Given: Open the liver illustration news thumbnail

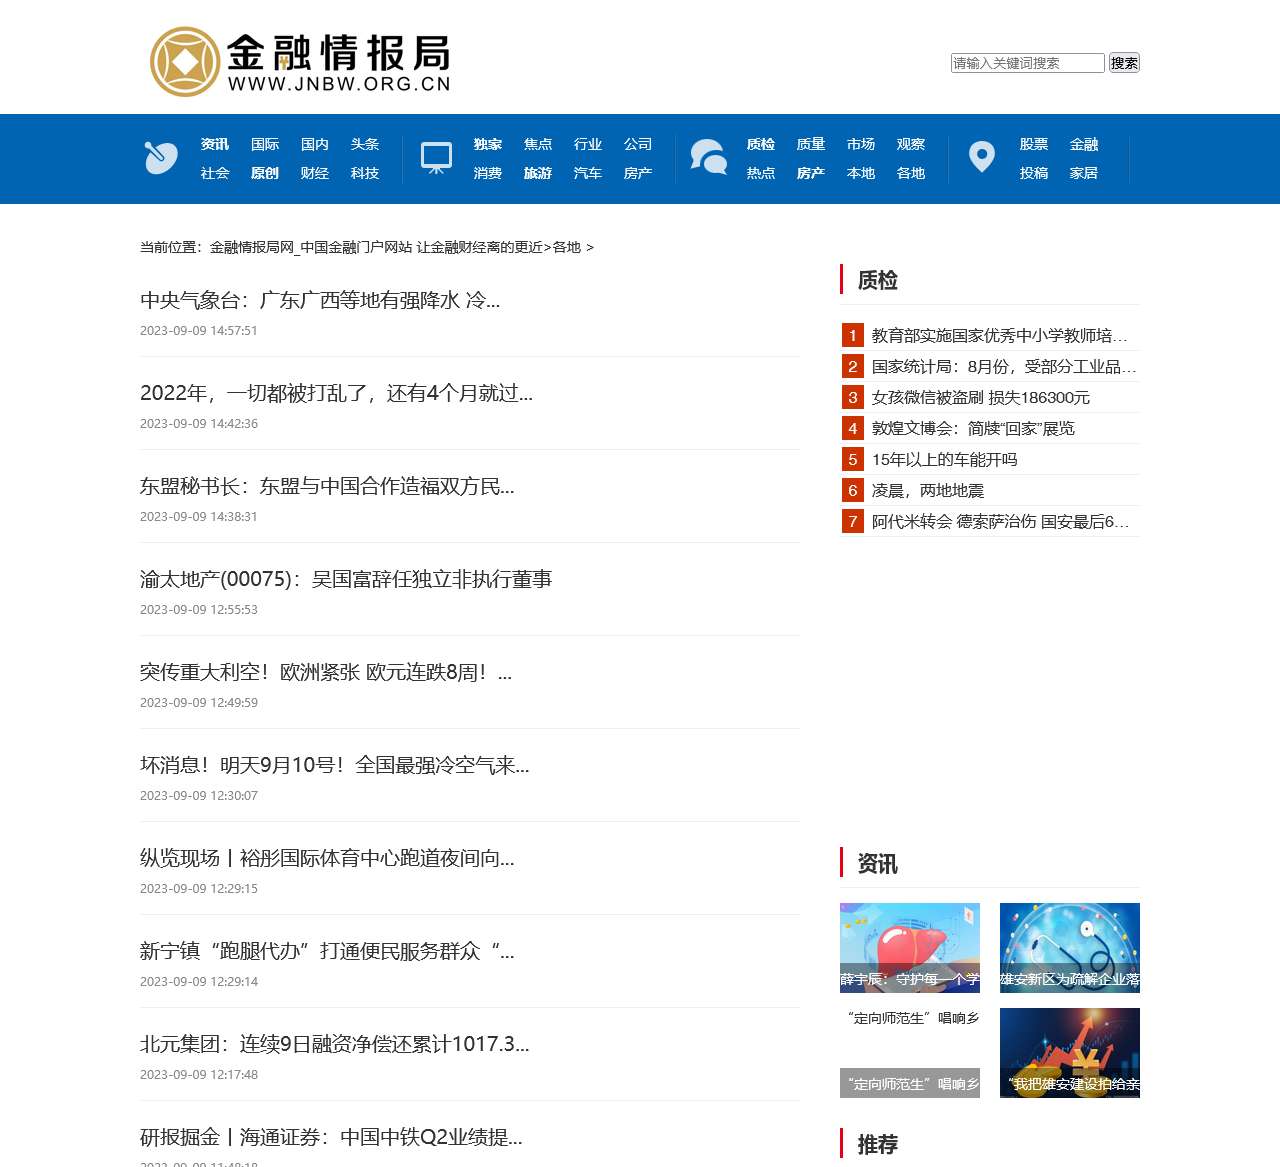Looking at the screenshot, I should click(910, 947).
